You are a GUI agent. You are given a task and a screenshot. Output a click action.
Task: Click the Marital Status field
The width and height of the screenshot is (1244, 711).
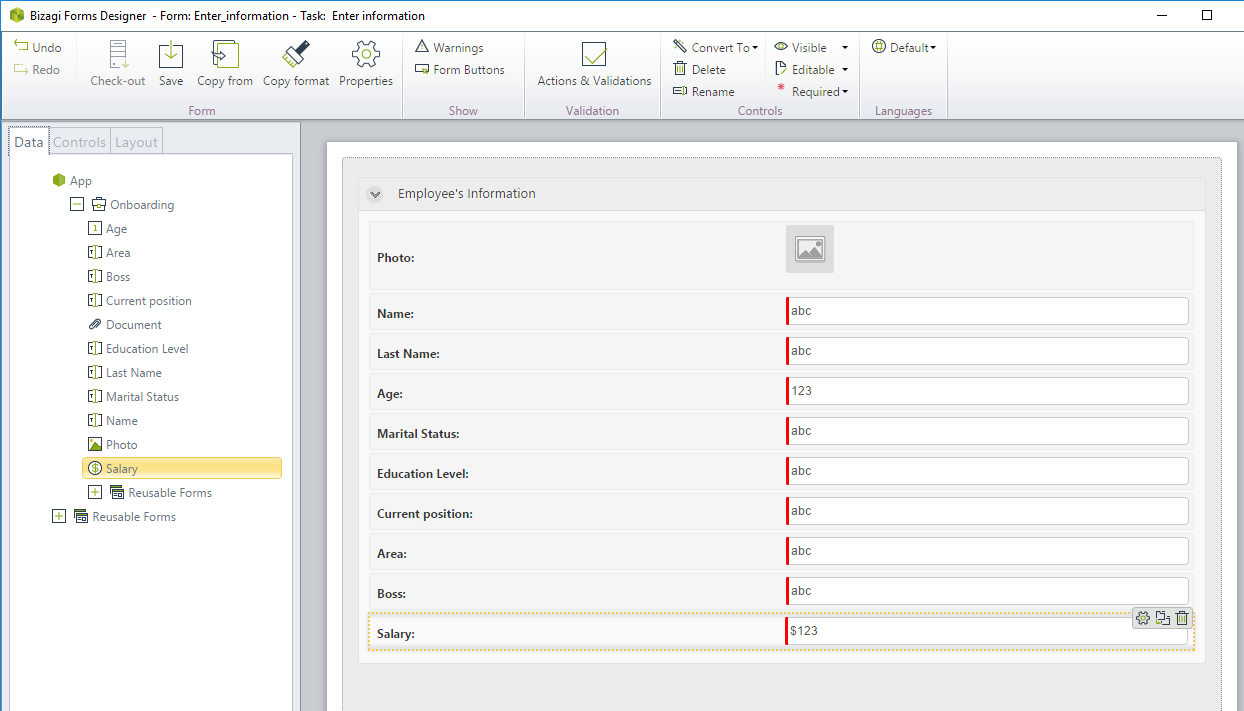987,431
